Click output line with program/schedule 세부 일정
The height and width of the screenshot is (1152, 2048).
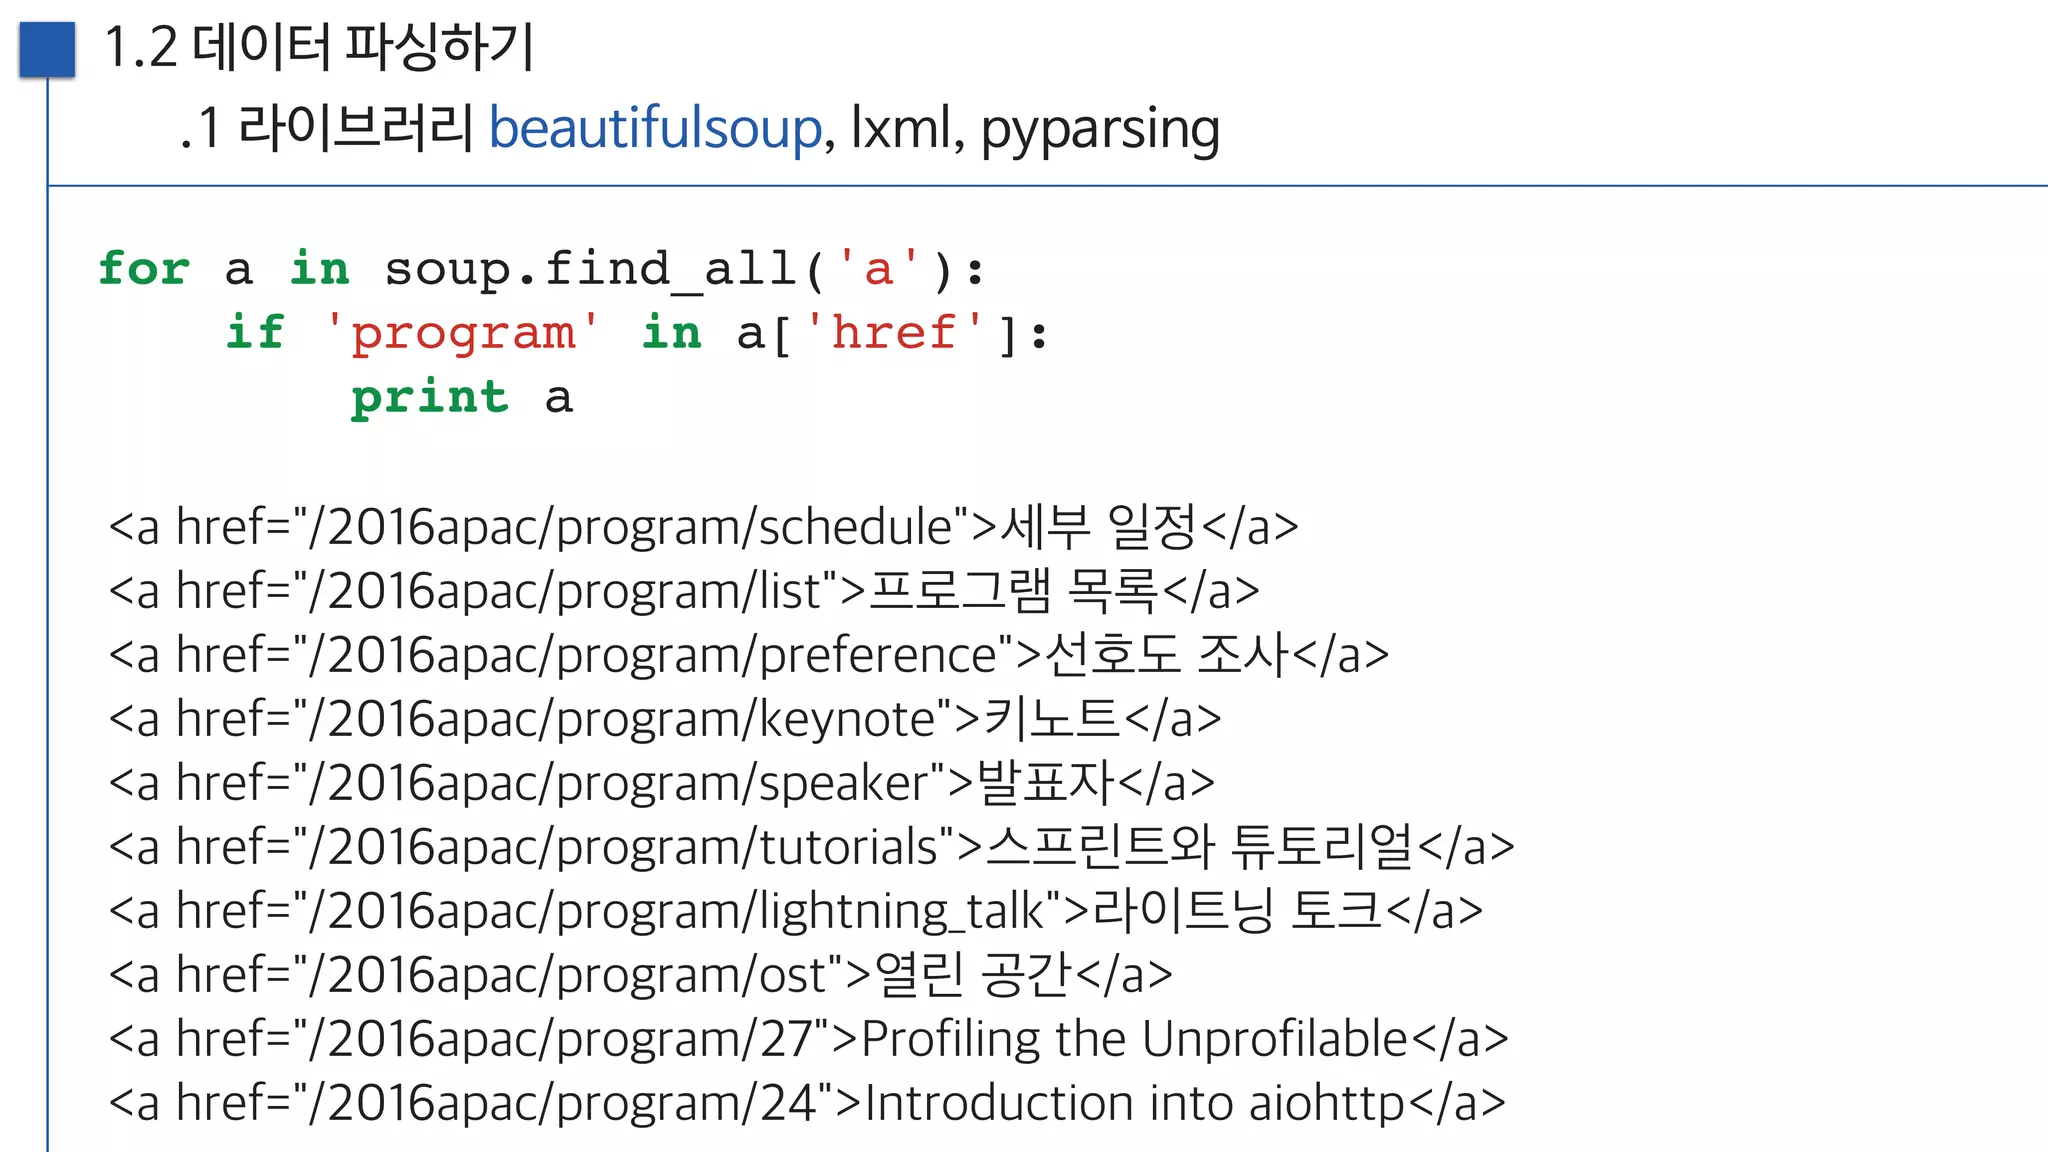tap(703, 527)
